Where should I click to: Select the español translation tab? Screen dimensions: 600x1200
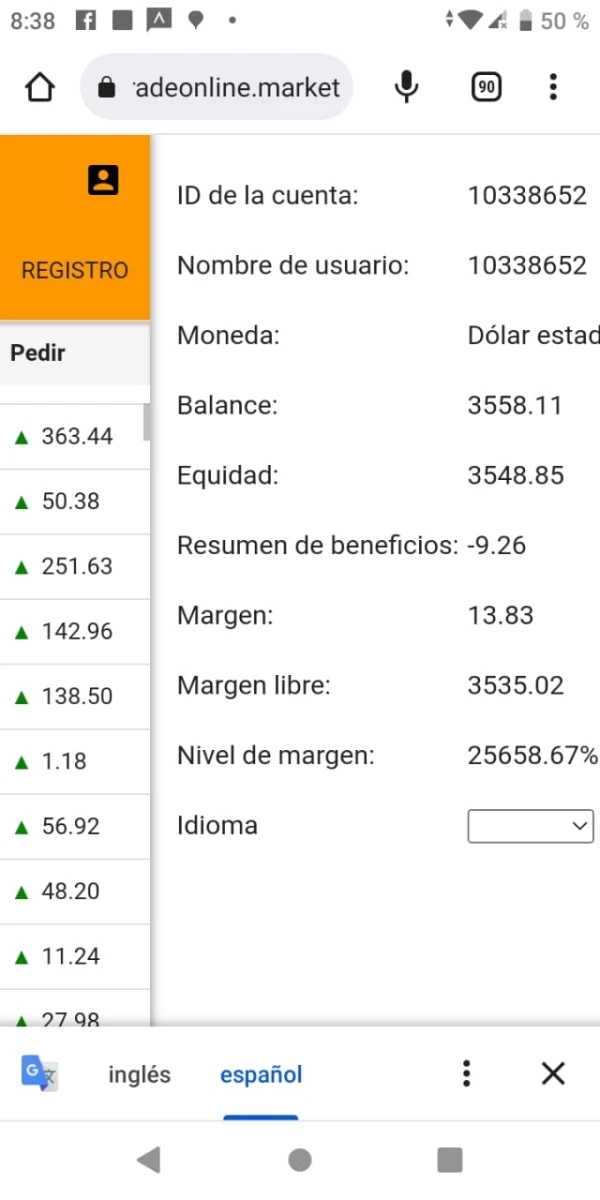click(x=261, y=1075)
